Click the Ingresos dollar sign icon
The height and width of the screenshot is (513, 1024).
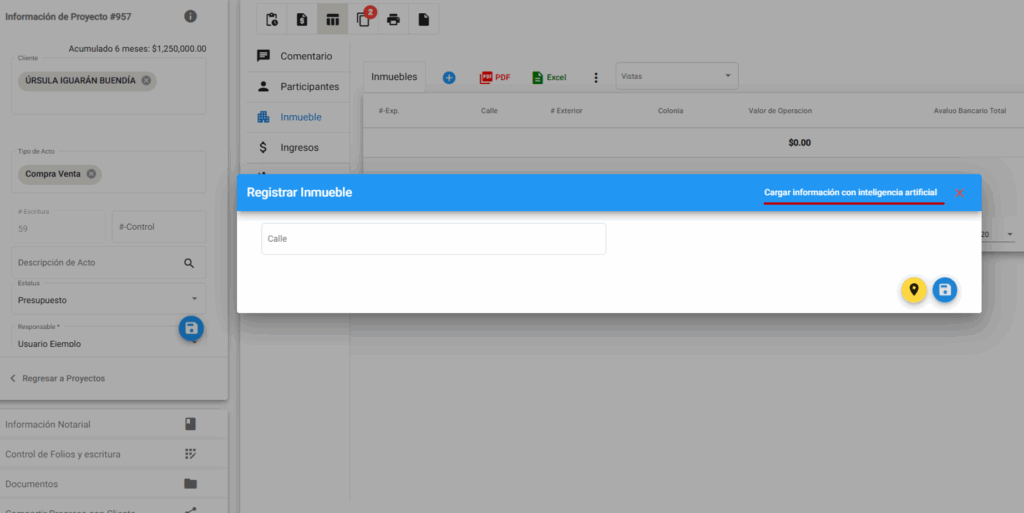pos(263,148)
